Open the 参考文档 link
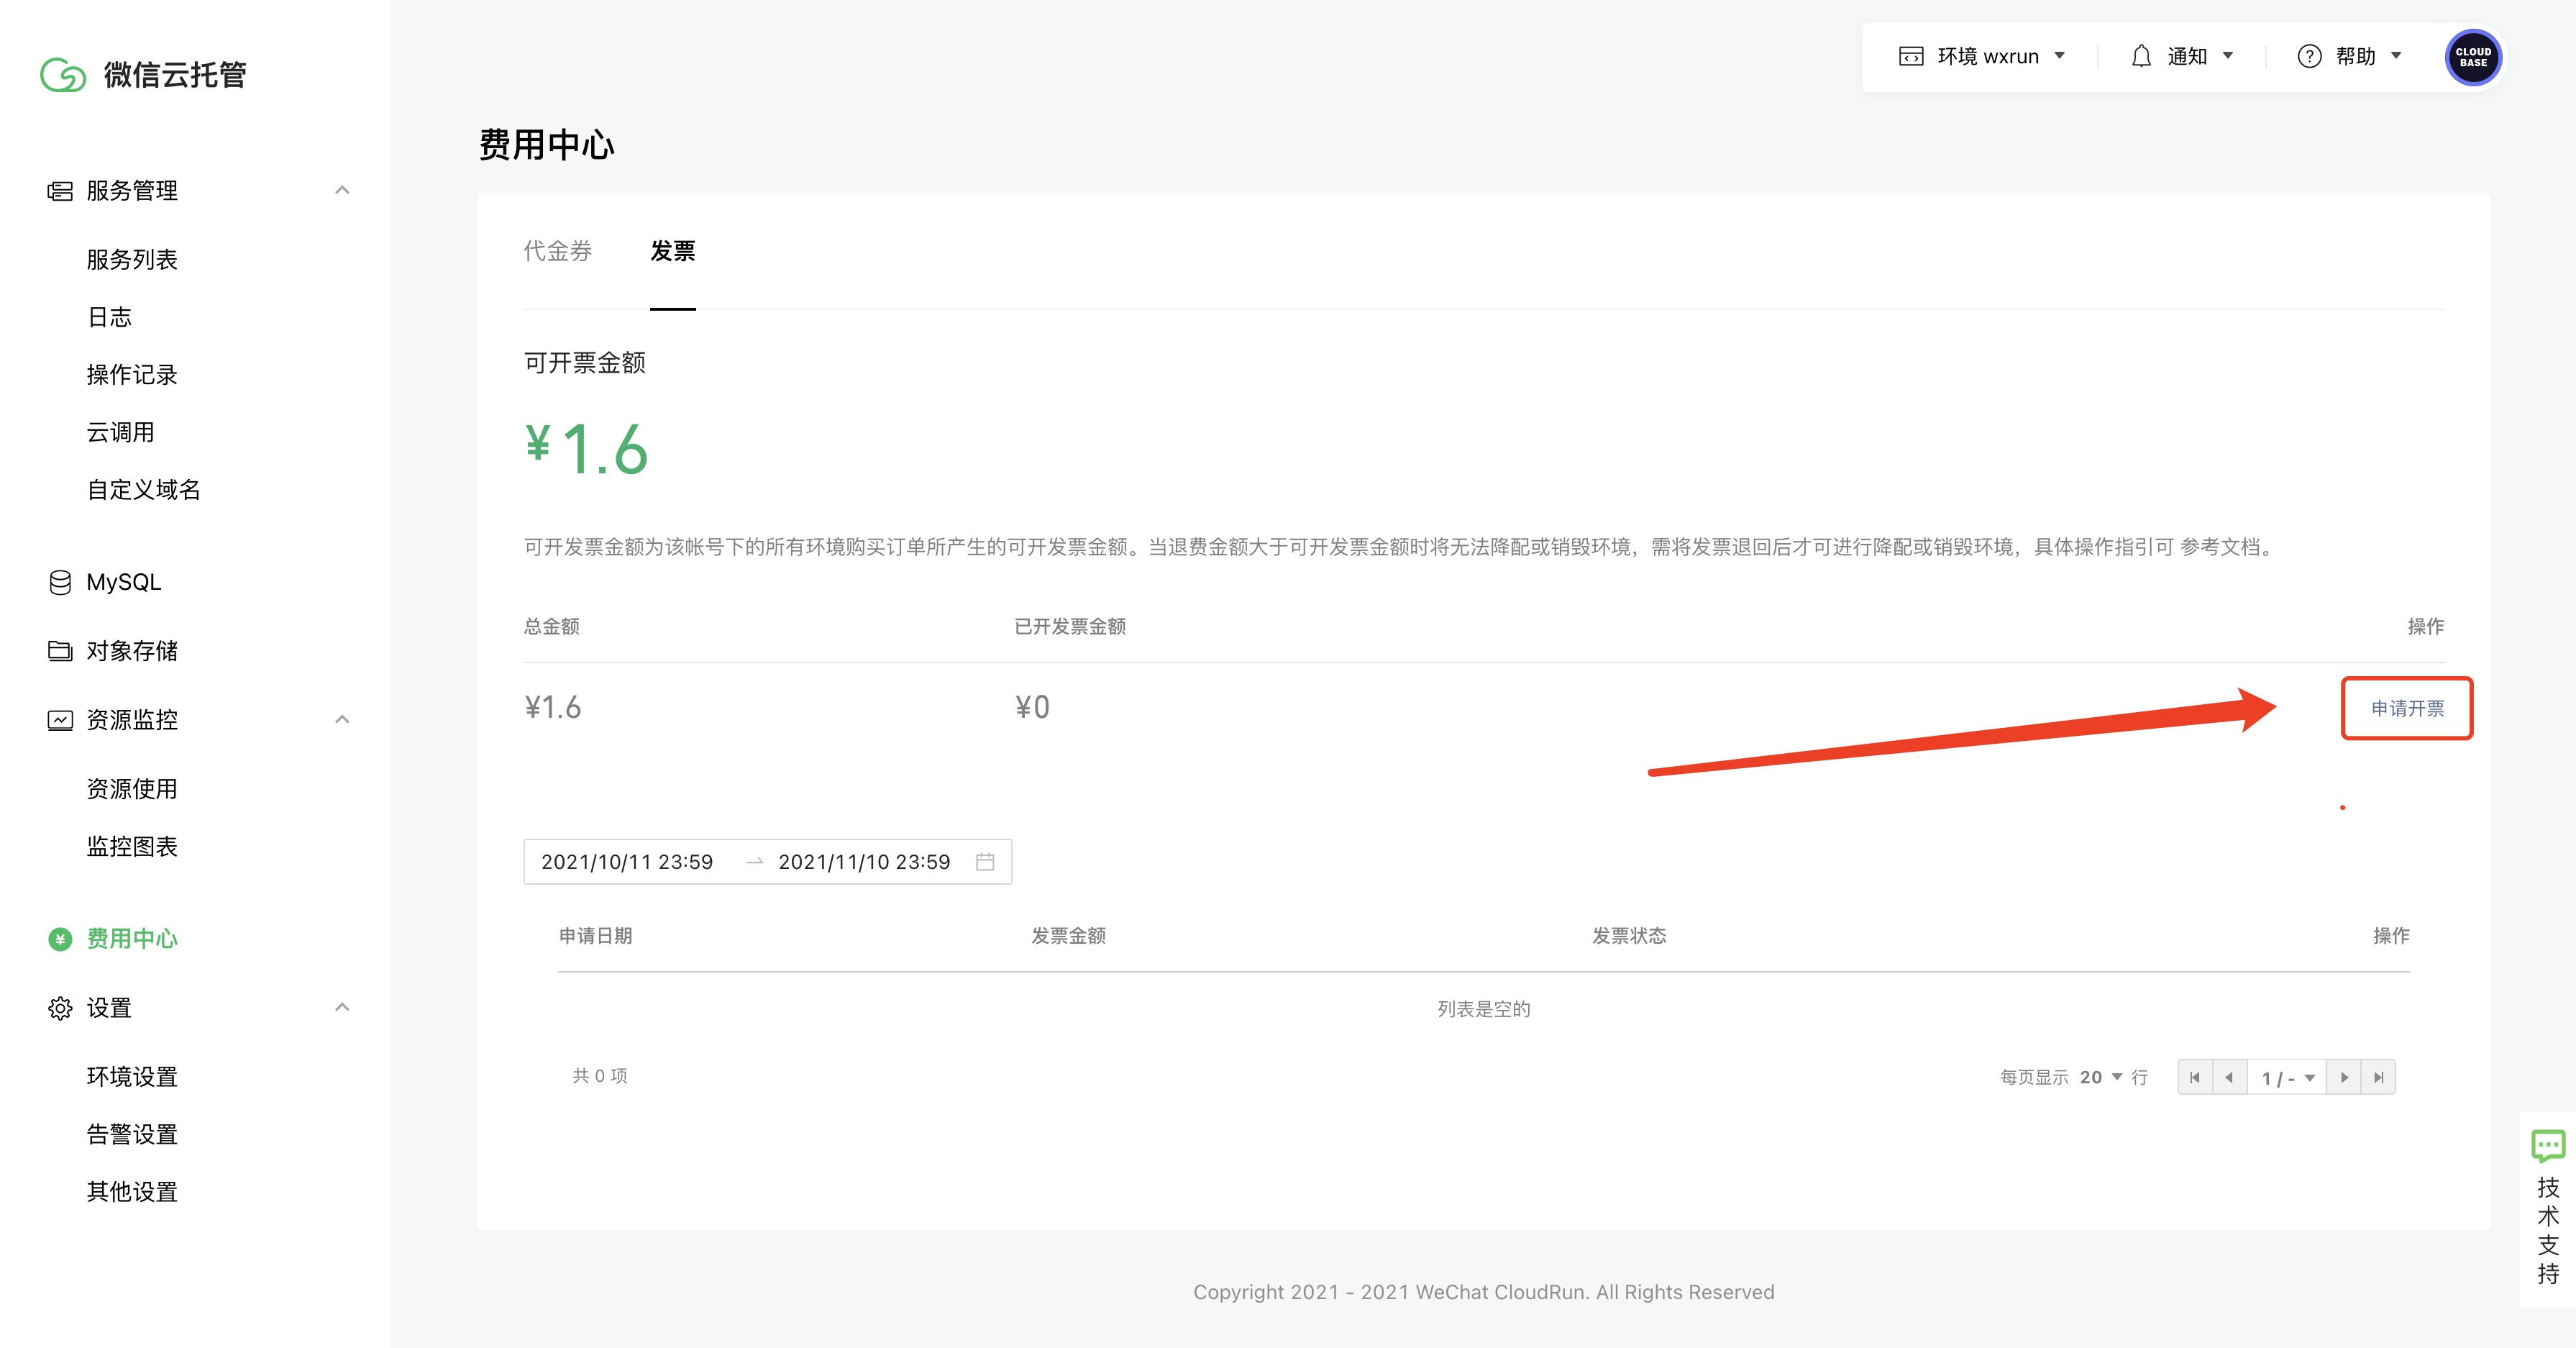The width and height of the screenshot is (2576, 1348). click(2219, 547)
